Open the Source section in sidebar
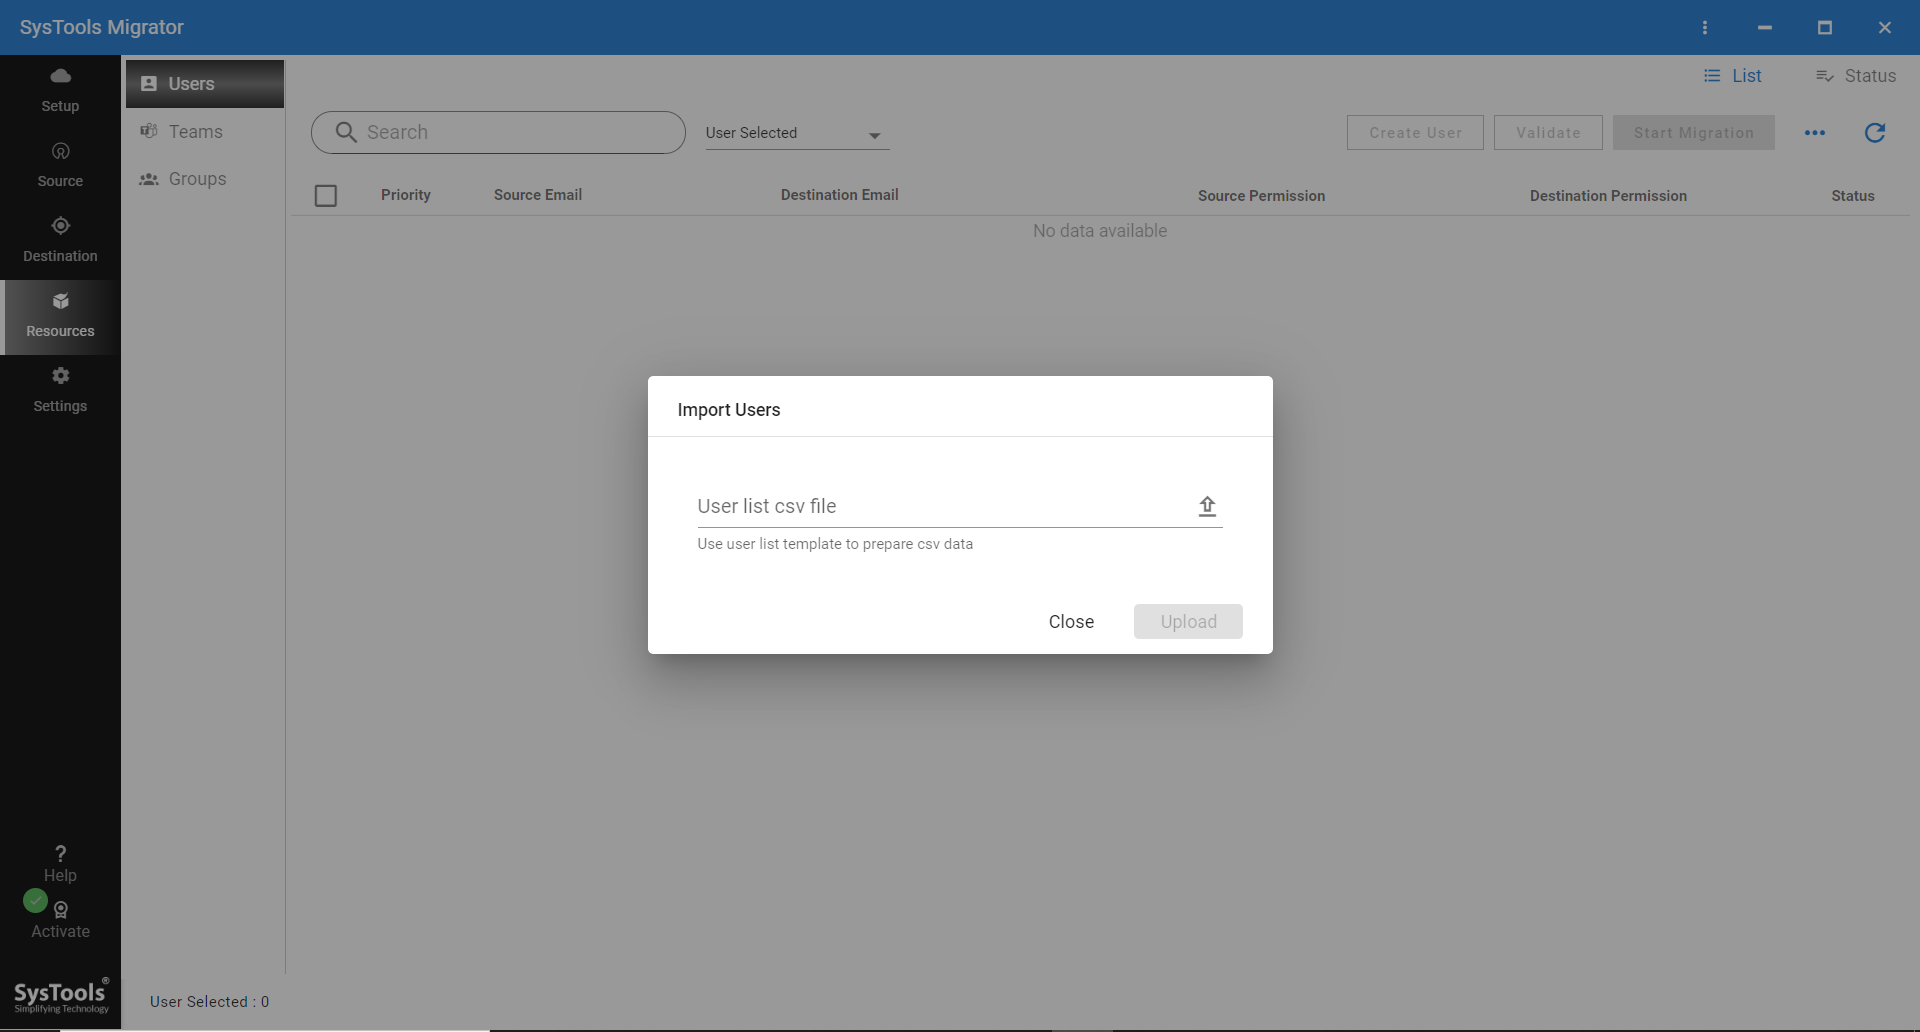Image resolution: width=1920 pixels, height=1032 pixels. click(60, 165)
